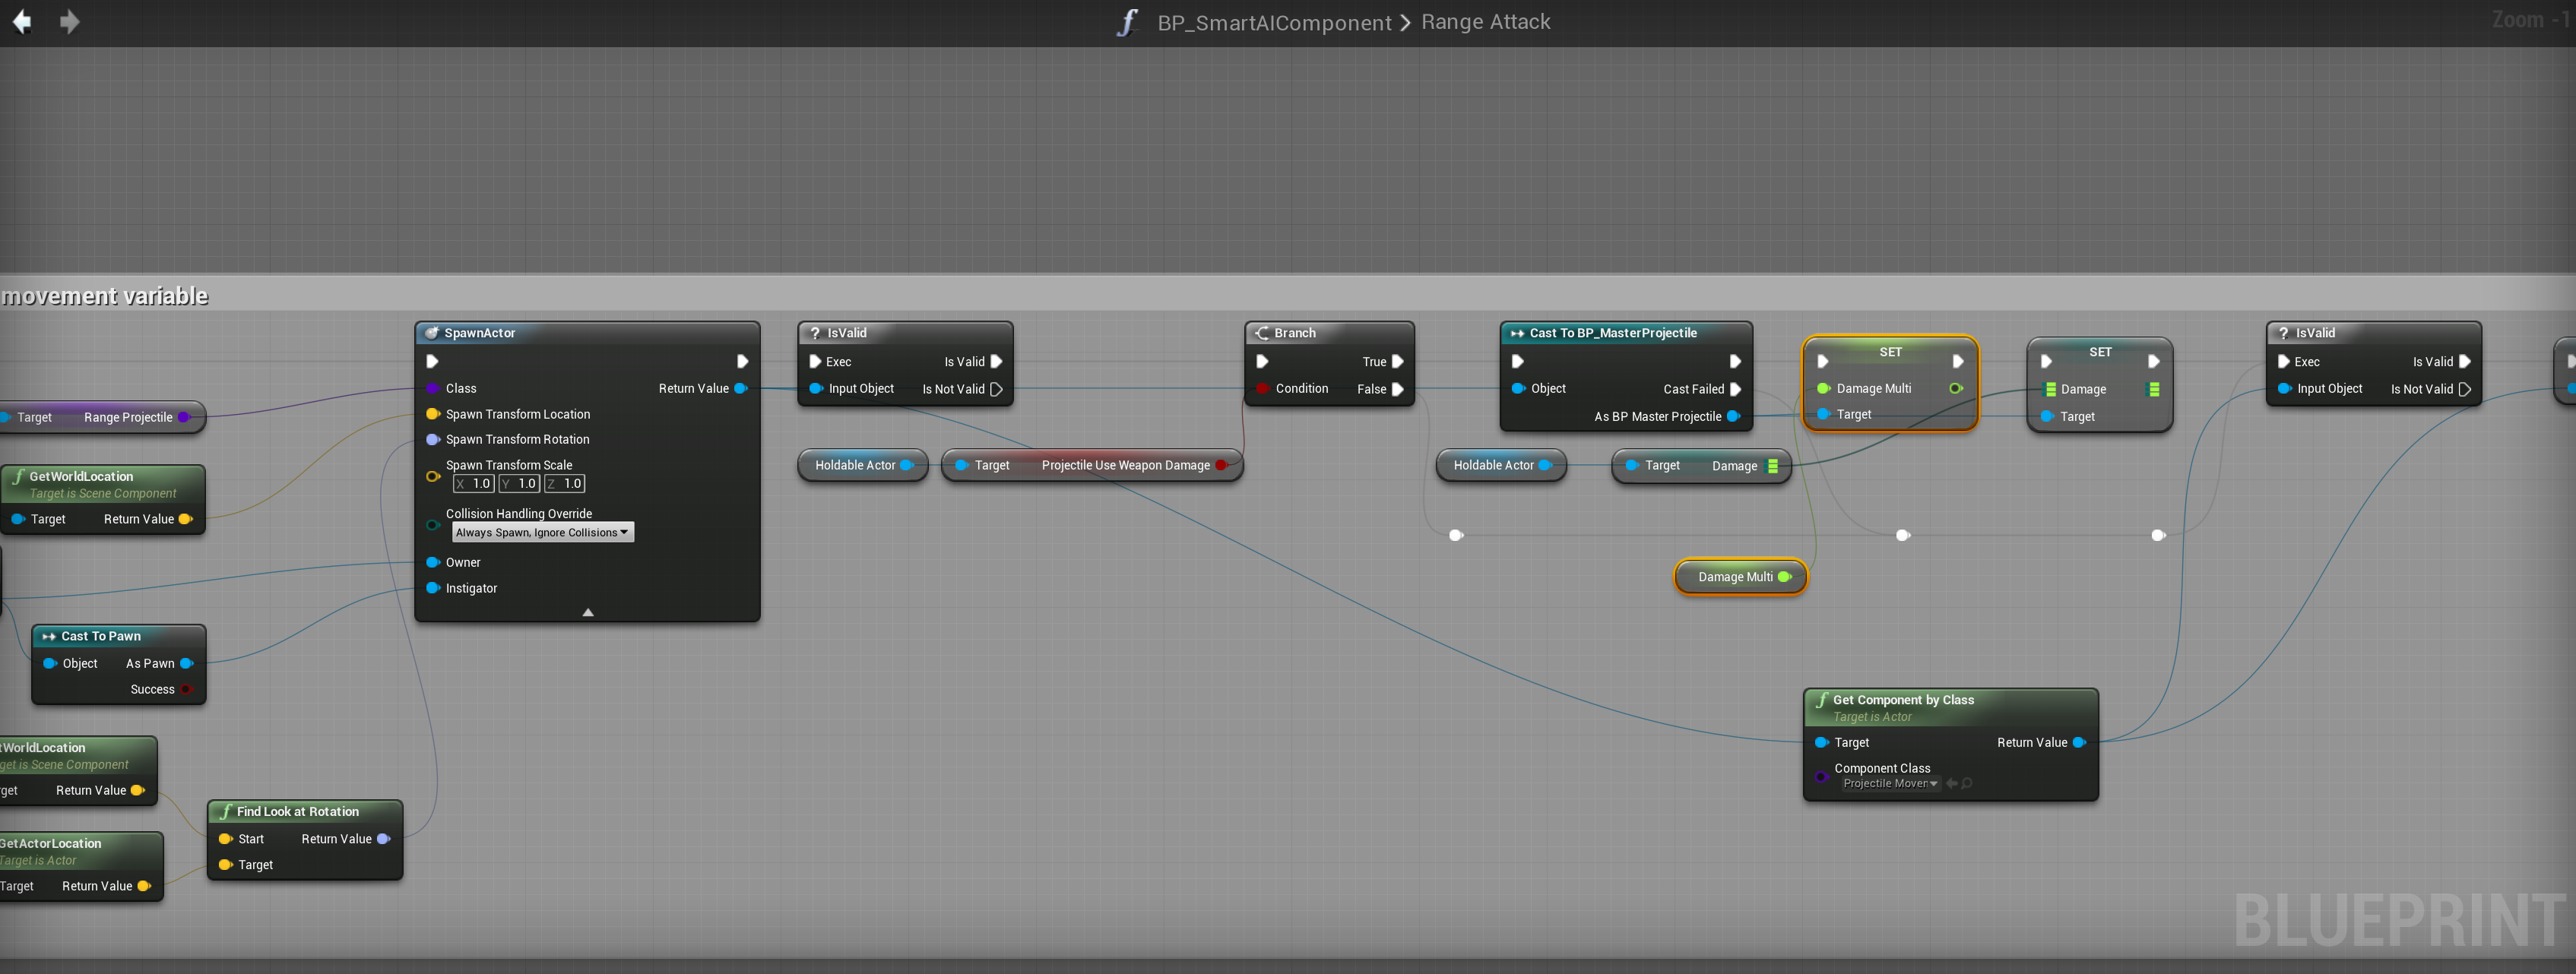Screen dimensions: 2576x974
Task: Click the green Damage Multi SET input pin
Action: 1822,388
